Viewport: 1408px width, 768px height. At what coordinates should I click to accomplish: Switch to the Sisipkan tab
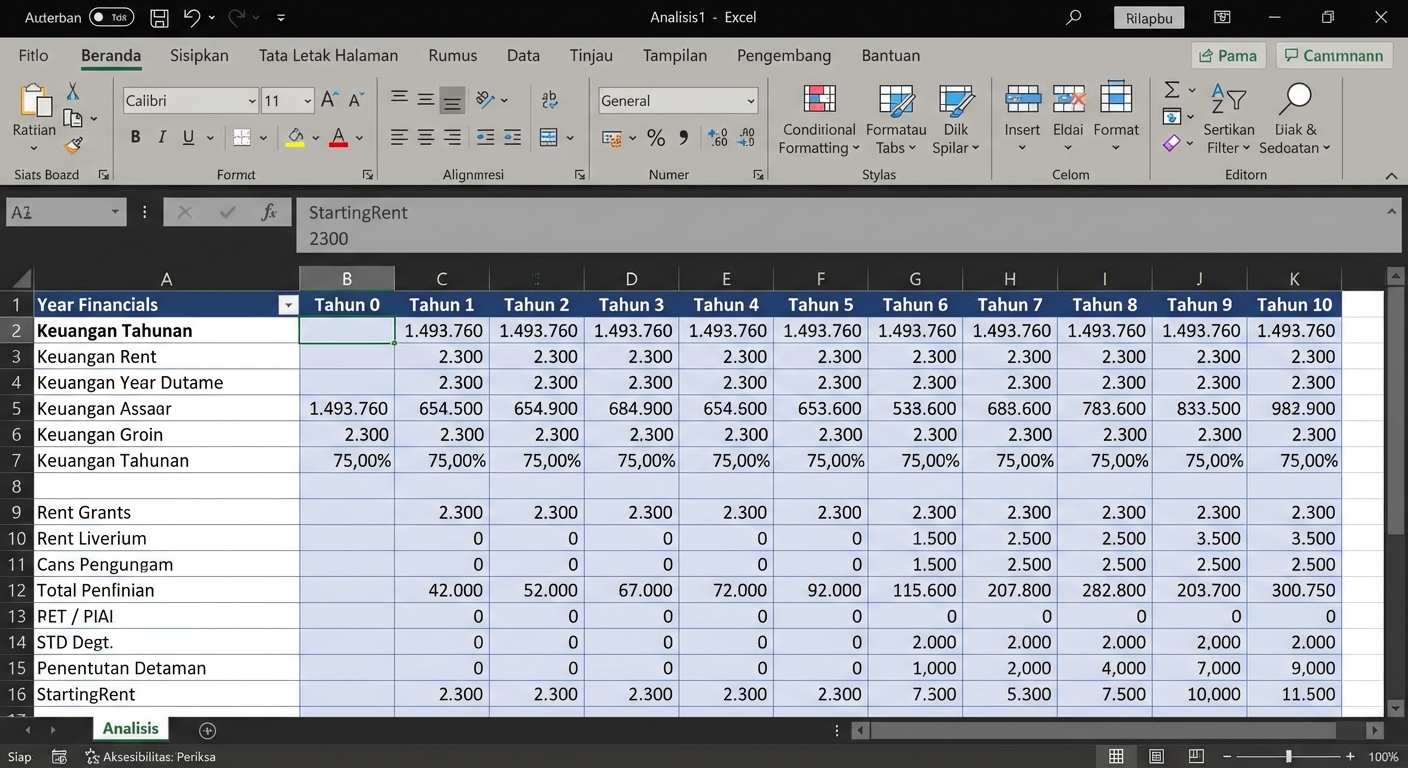pos(199,56)
